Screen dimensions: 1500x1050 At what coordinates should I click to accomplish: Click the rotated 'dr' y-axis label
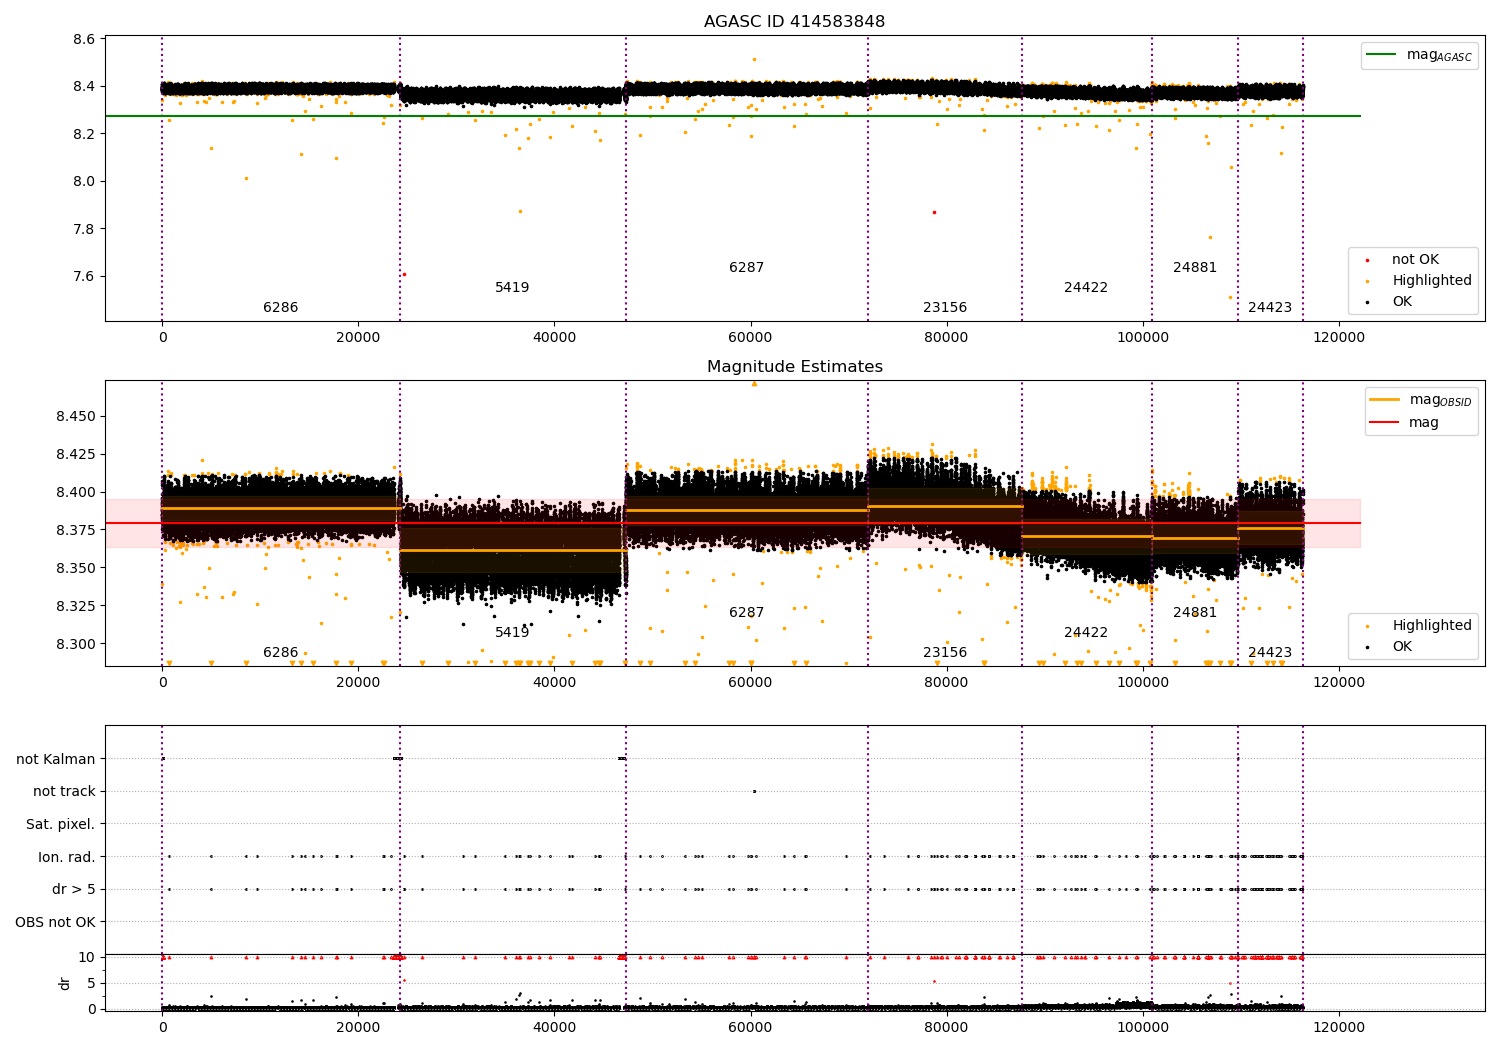[65, 983]
